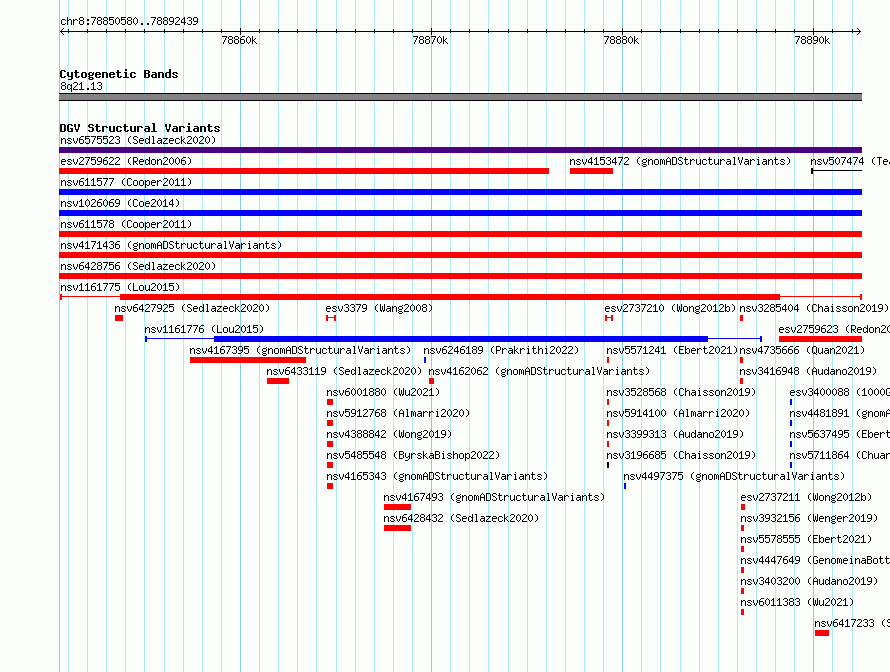Image resolution: width=890 pixels, height=672 pixels.
Task: Click the nsv6575523 (Sedlazeck2020) variant label
Action: (138, 140)
